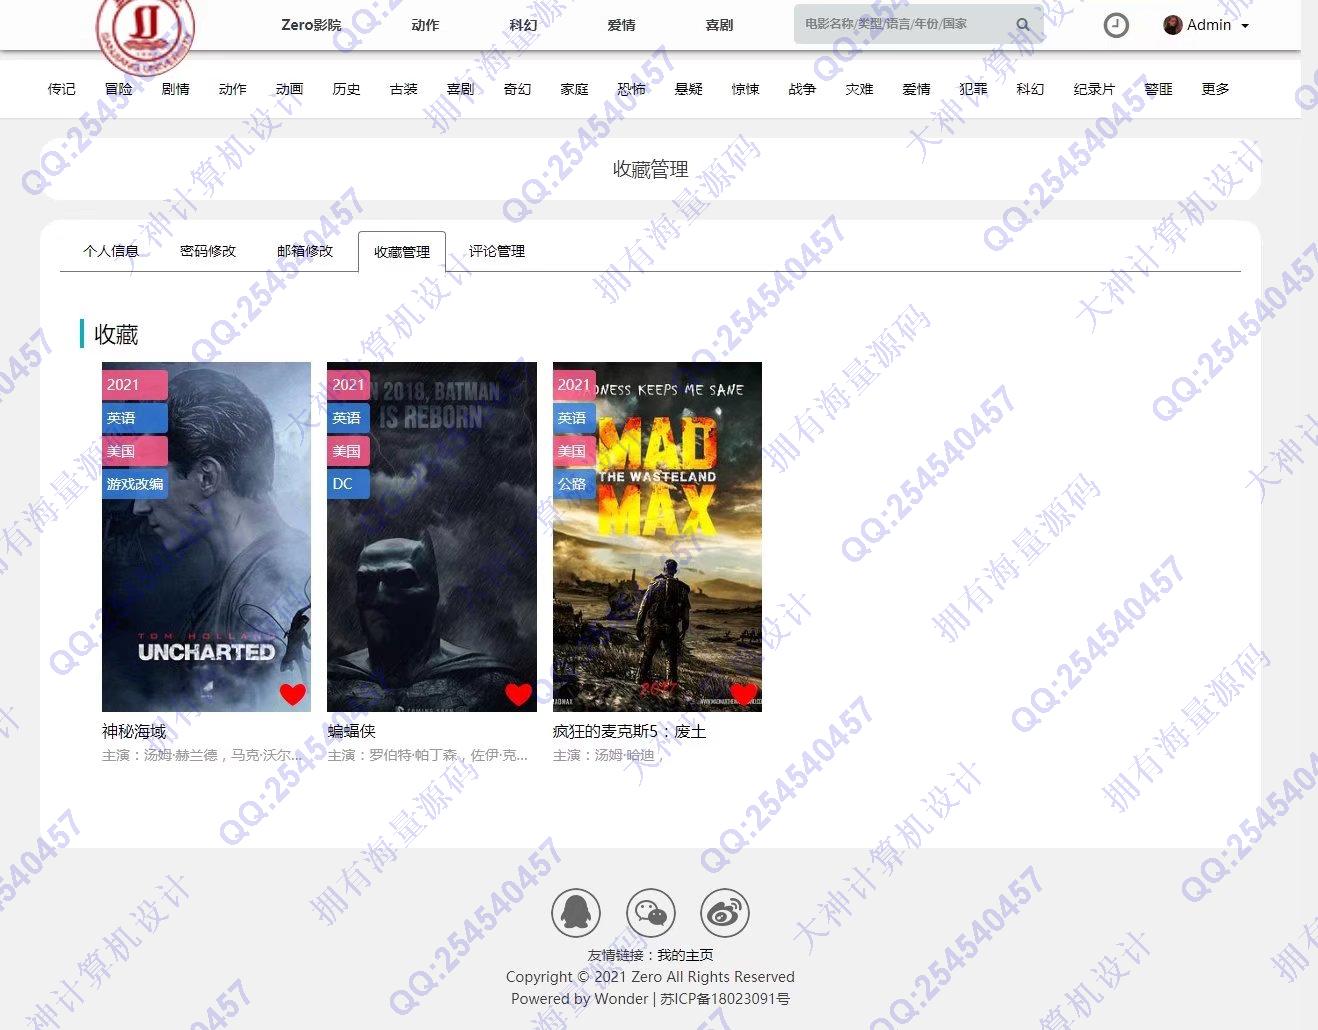
Task: Click the Wonder credit in footer
Action: (621, 998)
